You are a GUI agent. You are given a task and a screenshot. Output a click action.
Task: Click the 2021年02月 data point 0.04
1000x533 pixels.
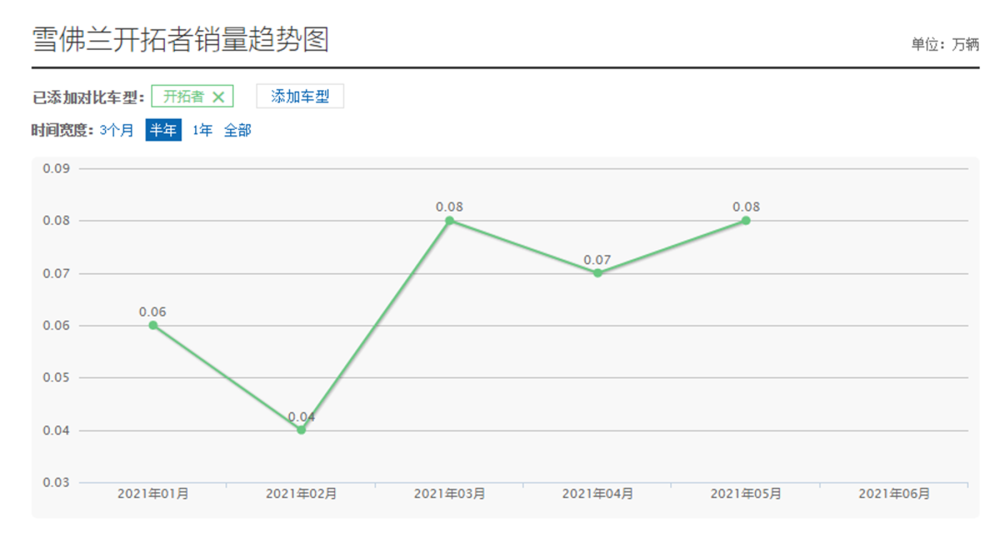click(x=301, y=430)
